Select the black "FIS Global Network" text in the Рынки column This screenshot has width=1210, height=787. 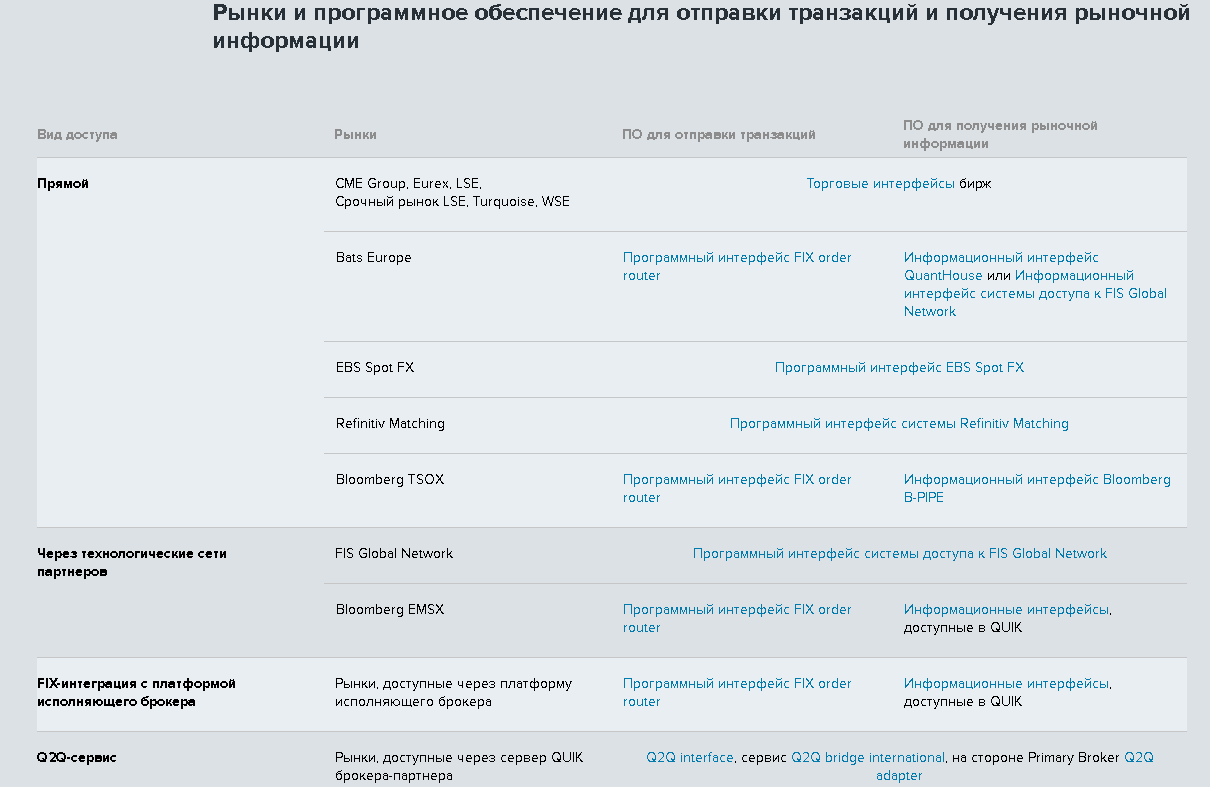[394, 554]
